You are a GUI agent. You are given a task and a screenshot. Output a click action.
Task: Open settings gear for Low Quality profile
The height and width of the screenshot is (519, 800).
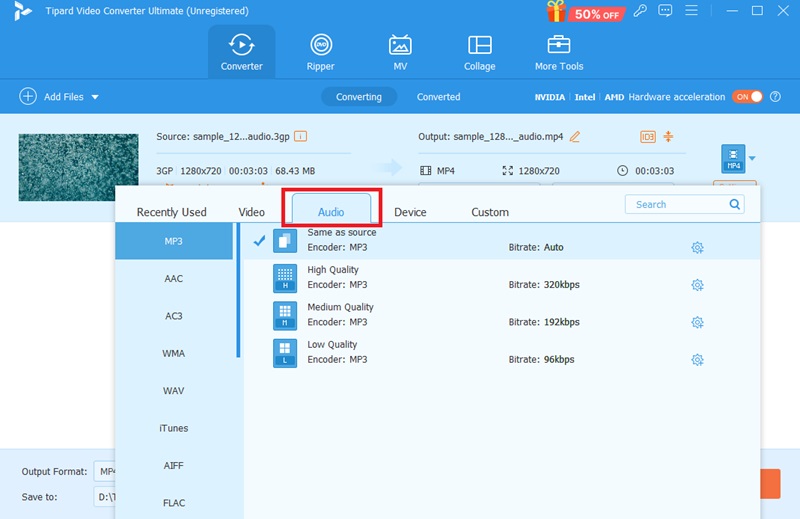[697, 360]
